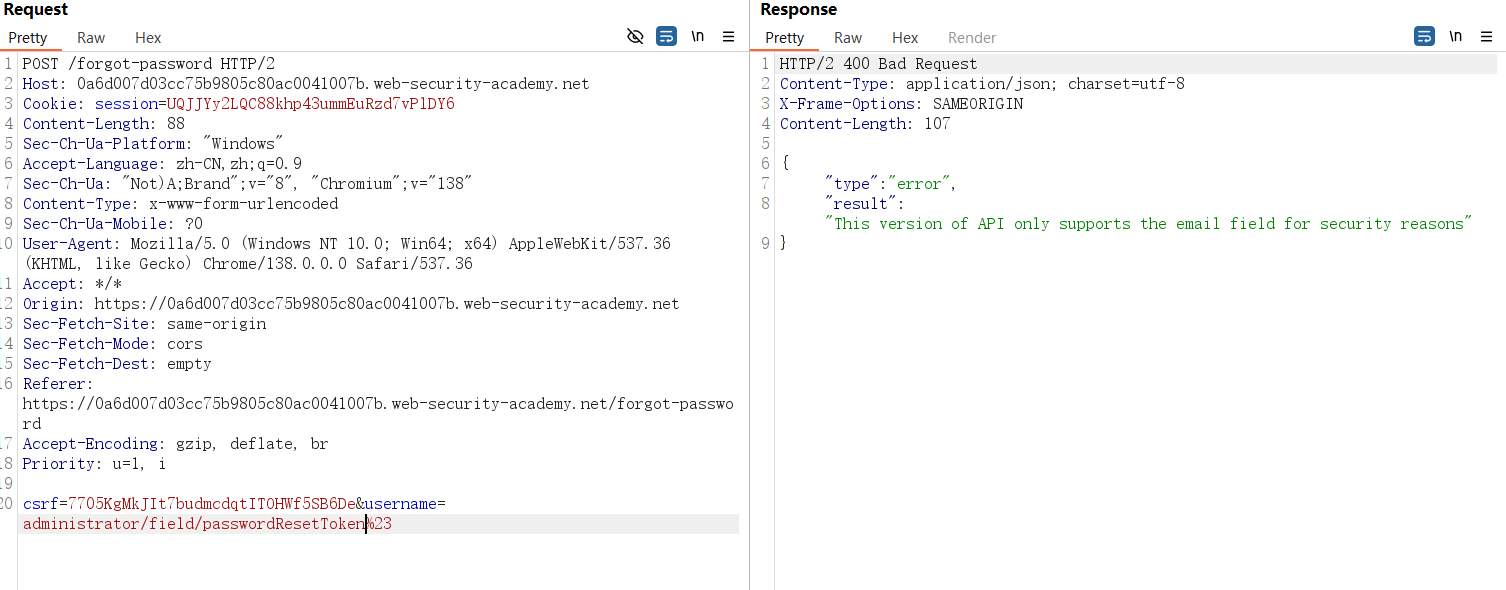Click the Host header value in request
This screenshot has height=590, width=1506.
tap(333, 84)
